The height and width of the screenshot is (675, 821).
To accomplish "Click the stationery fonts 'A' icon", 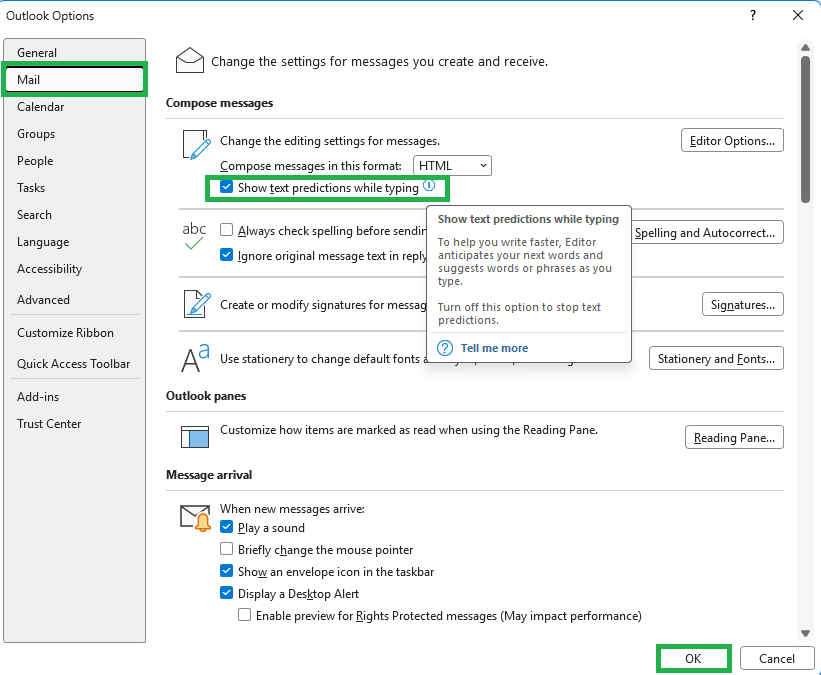I will pyautogui.click(x=195, y=358).
